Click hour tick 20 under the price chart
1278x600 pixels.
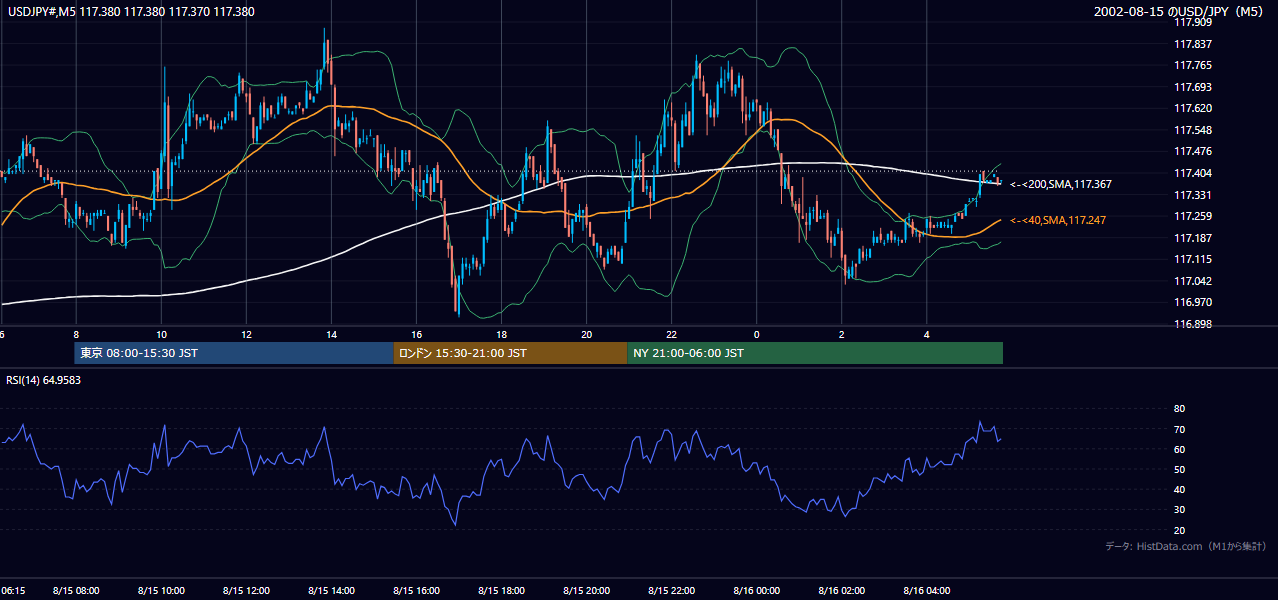pyautogui.click(x=586, y=335)
